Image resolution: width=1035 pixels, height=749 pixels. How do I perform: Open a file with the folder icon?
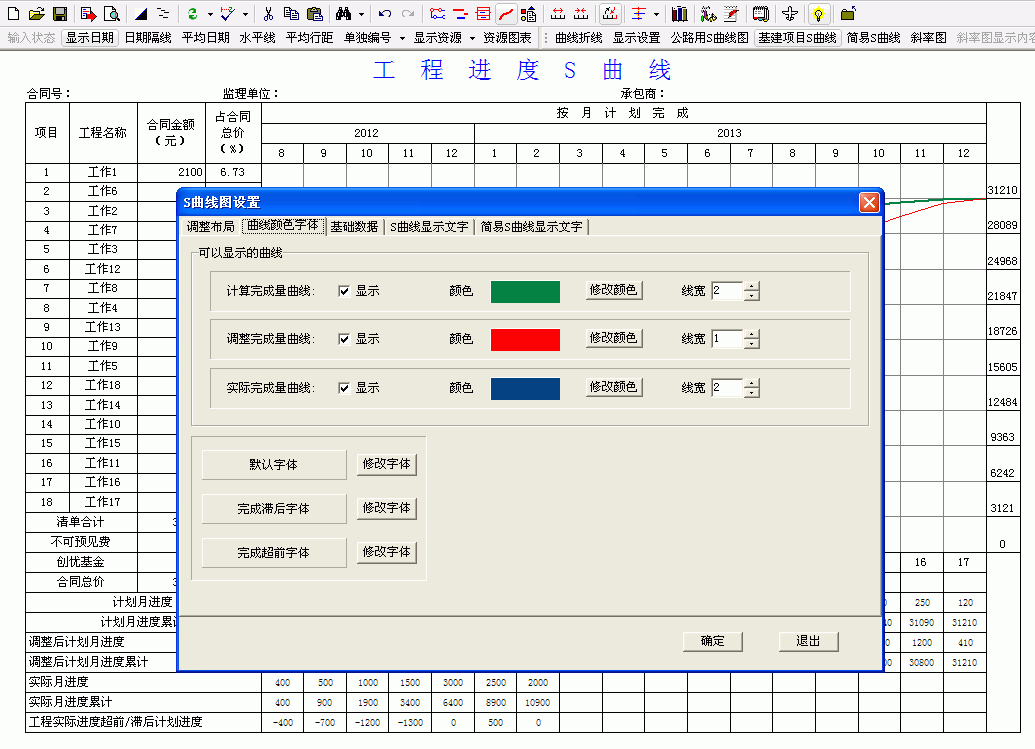[36, 13]
